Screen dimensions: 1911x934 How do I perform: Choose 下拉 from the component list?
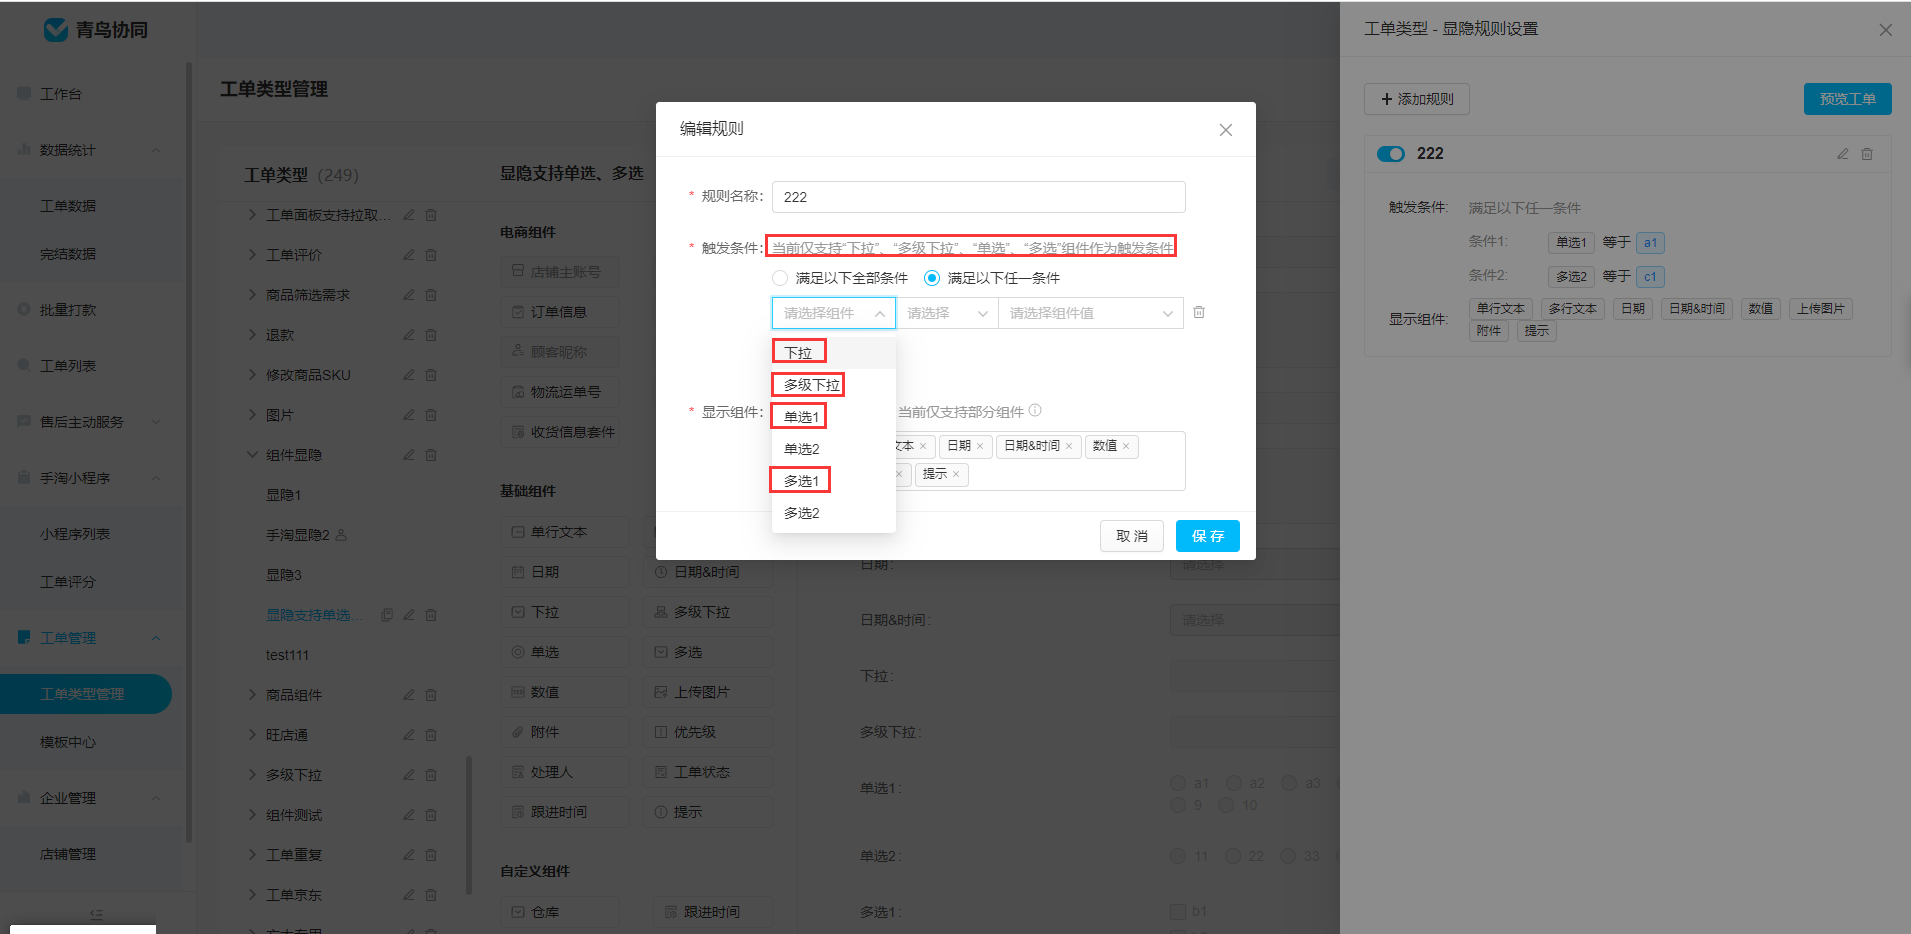click(834, 353)
